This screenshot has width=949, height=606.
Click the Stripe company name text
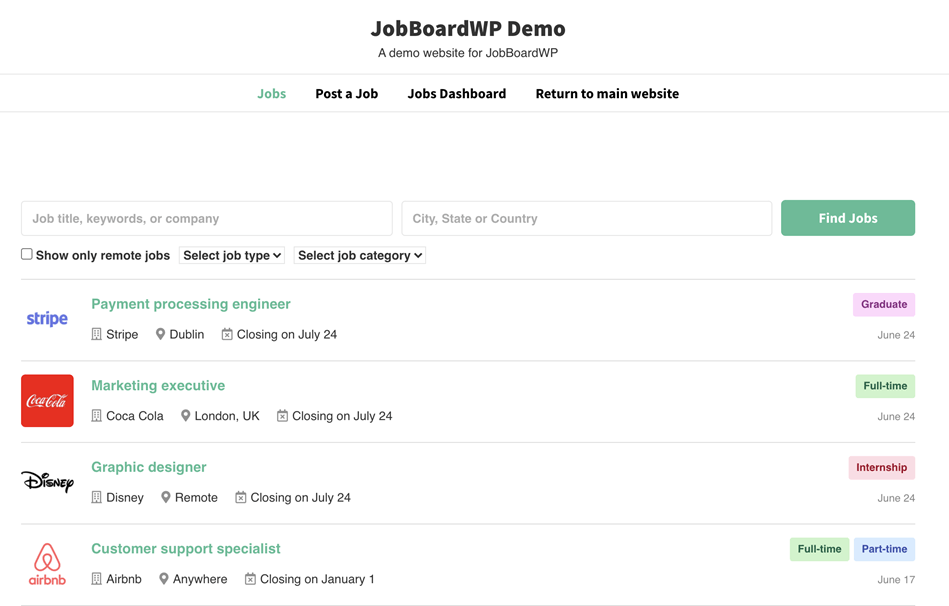pos(122,334)
